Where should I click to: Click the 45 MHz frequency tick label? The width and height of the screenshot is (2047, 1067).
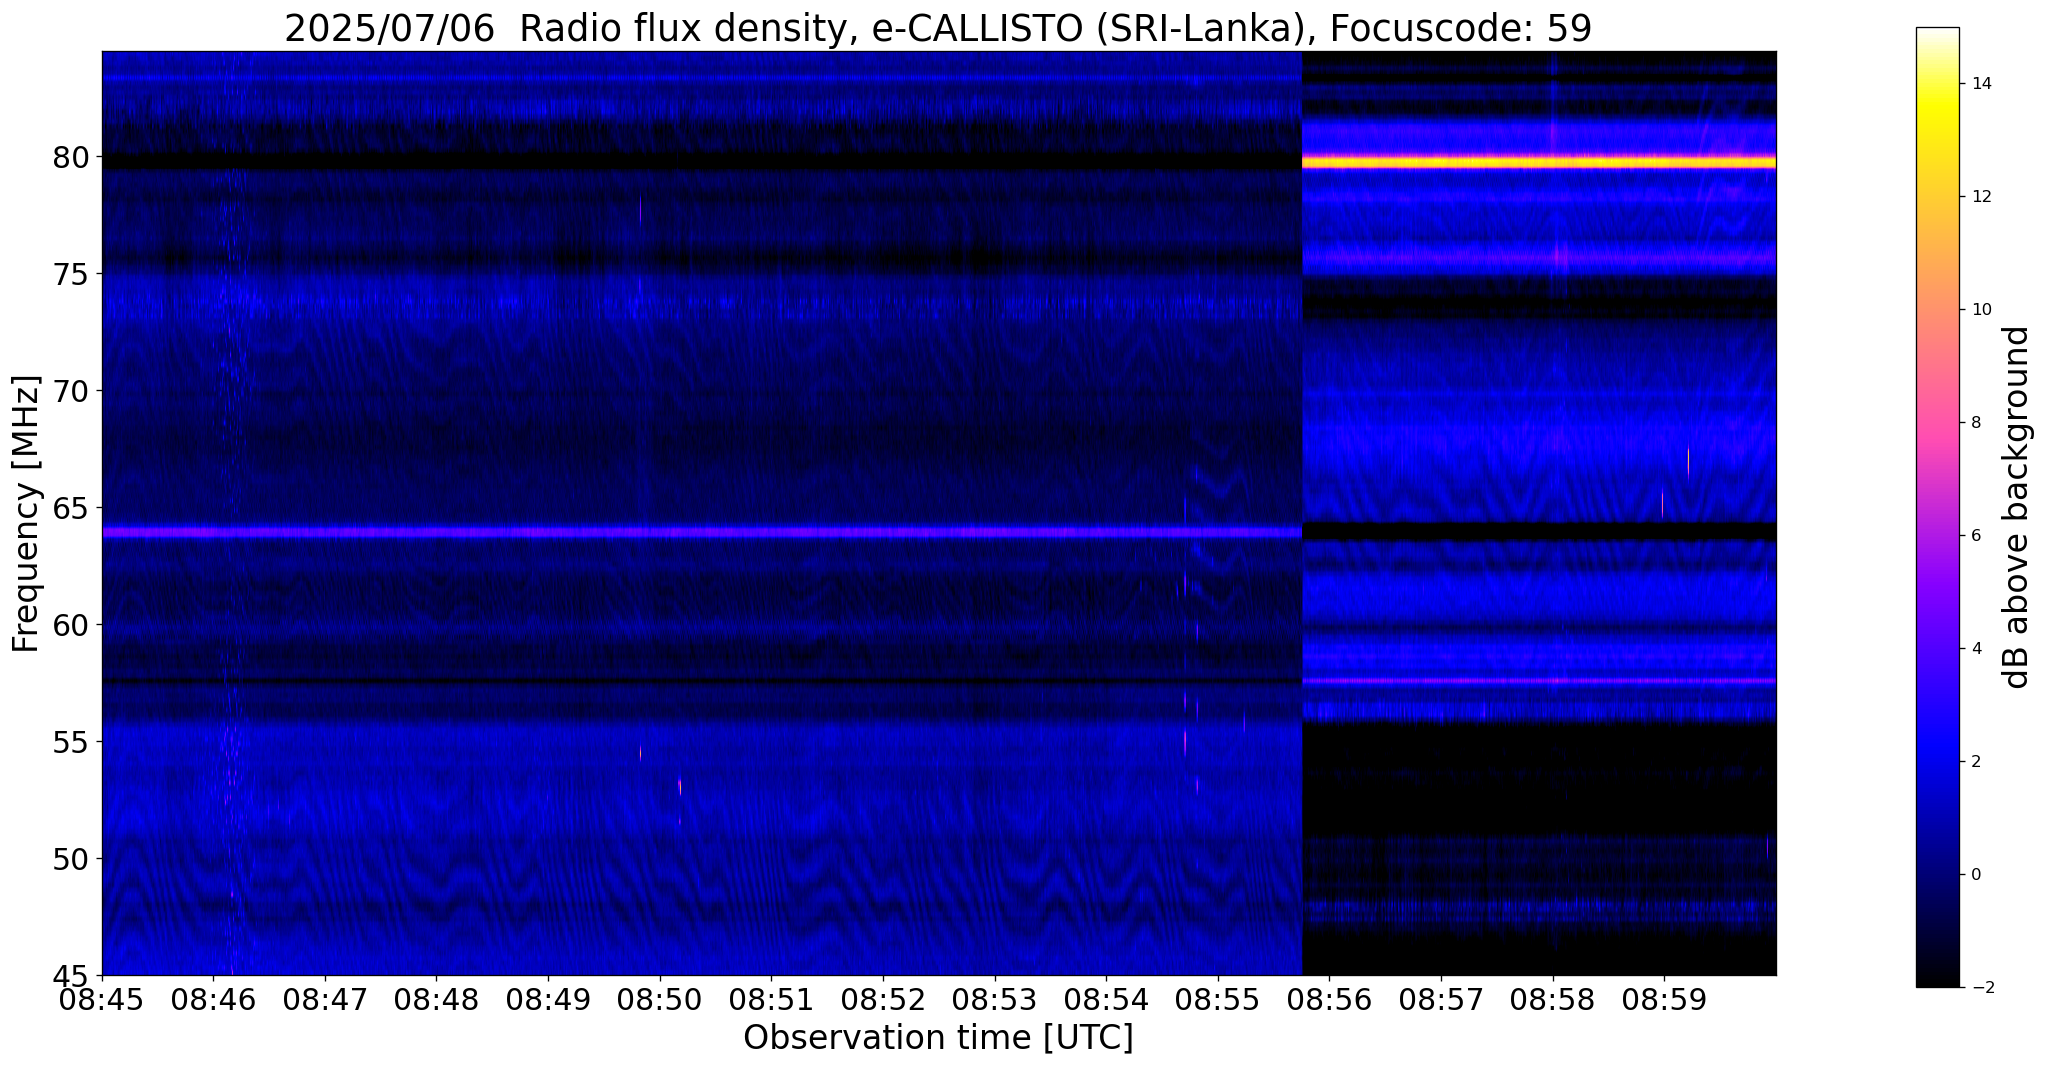(x=71, y=975)
